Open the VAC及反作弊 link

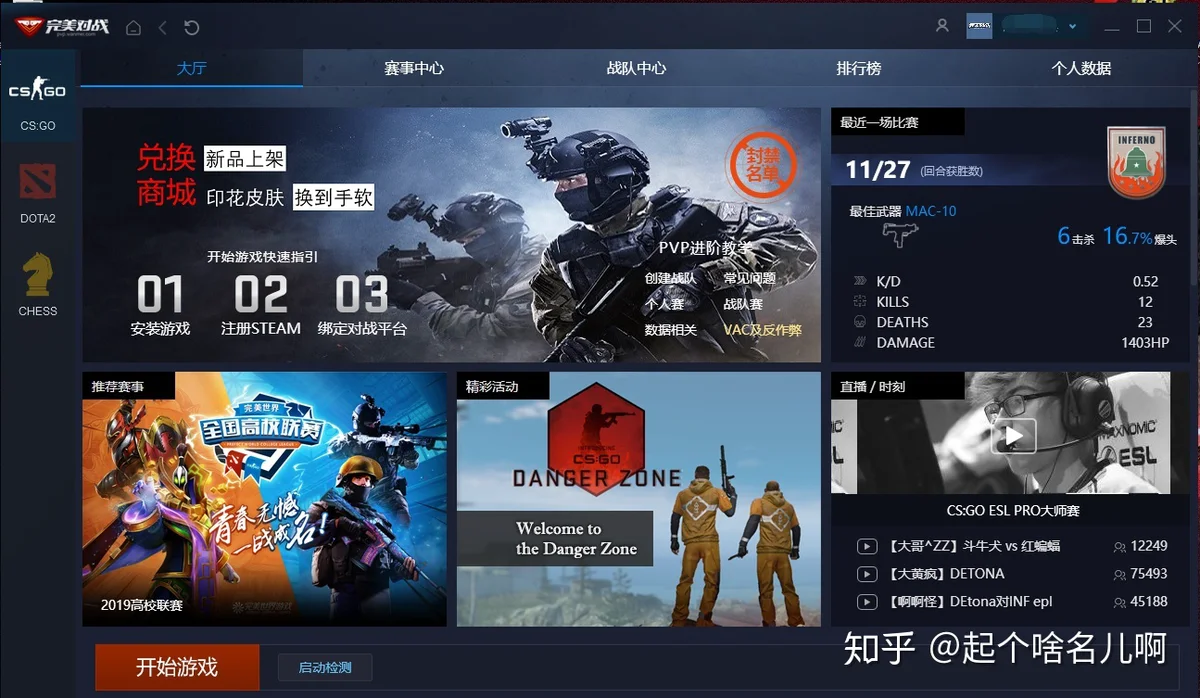click(x=762, y=330)
